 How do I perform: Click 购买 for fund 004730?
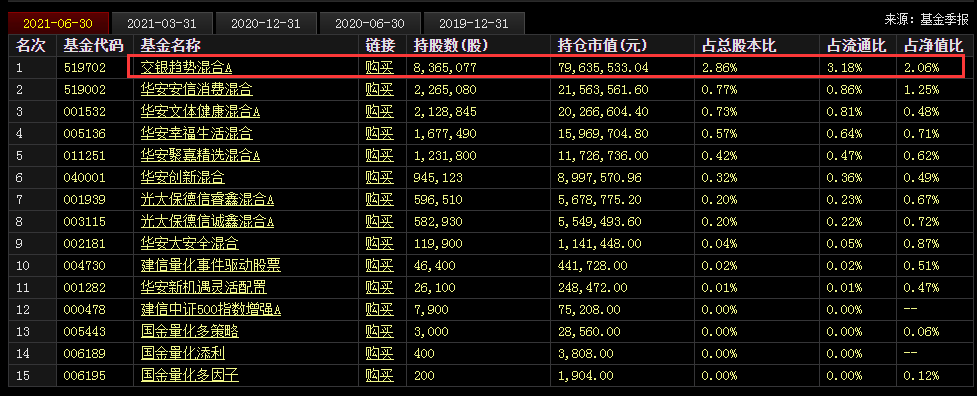click(x=379, y=266)
